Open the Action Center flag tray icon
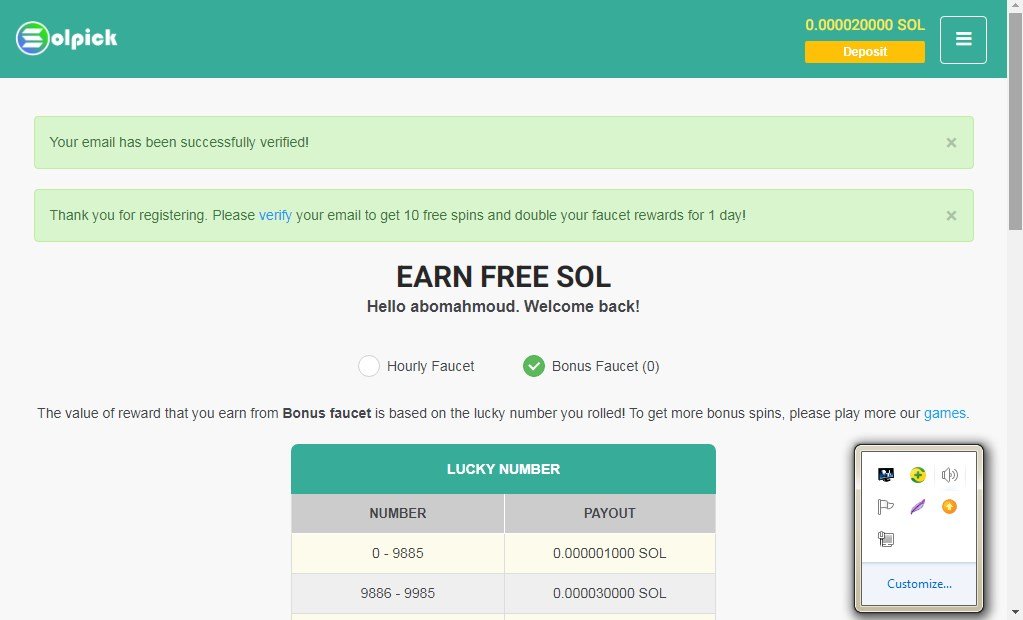Image resolution: width=1023 pixels, height=620 pixels. pyautogui.click(x=885, y=506)
